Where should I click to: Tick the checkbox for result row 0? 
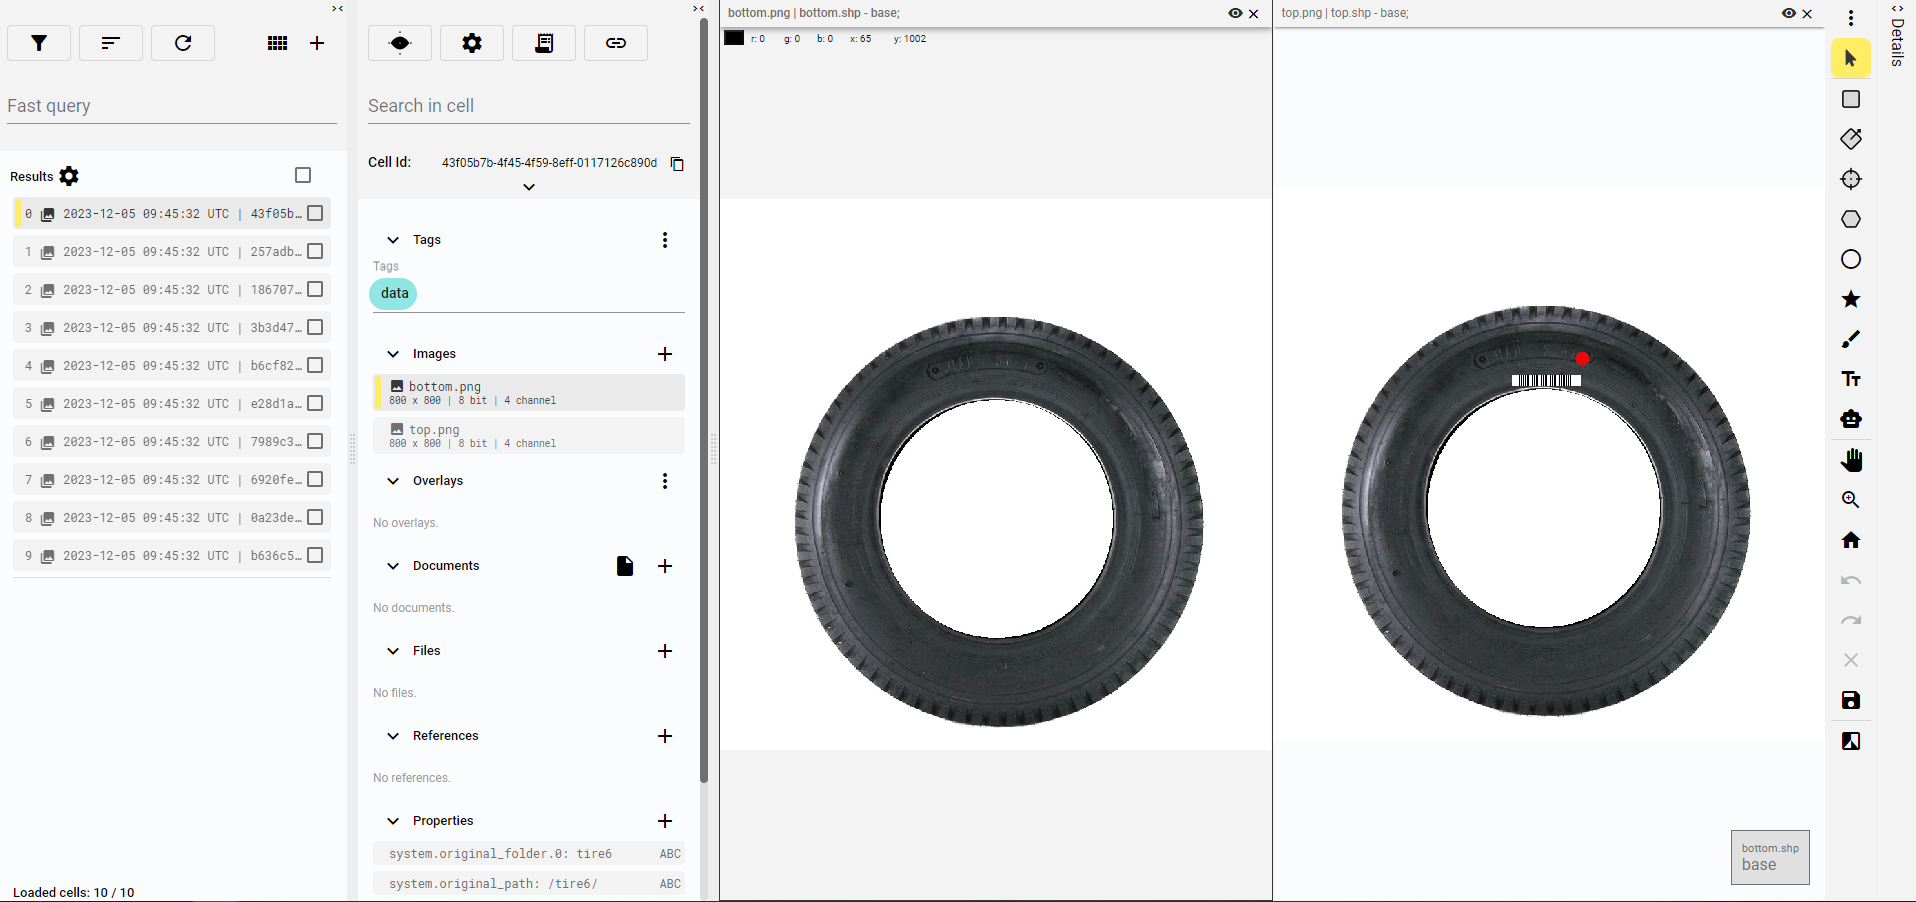pyautogui.click(x=315, y=213)
